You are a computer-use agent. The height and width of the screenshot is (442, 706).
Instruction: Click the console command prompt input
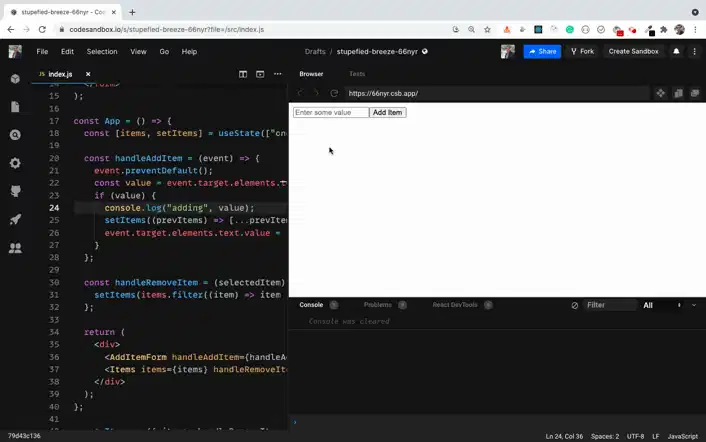point(498,422)
